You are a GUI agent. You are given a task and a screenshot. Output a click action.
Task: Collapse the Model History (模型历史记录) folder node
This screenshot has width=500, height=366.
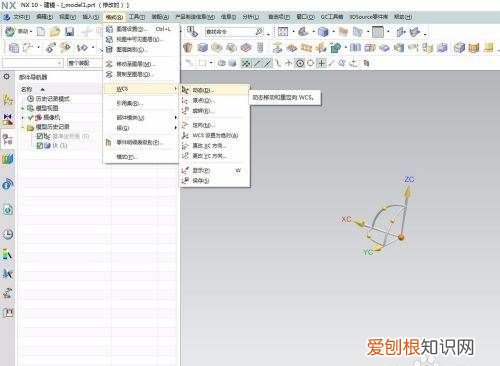tap(23, 127)
